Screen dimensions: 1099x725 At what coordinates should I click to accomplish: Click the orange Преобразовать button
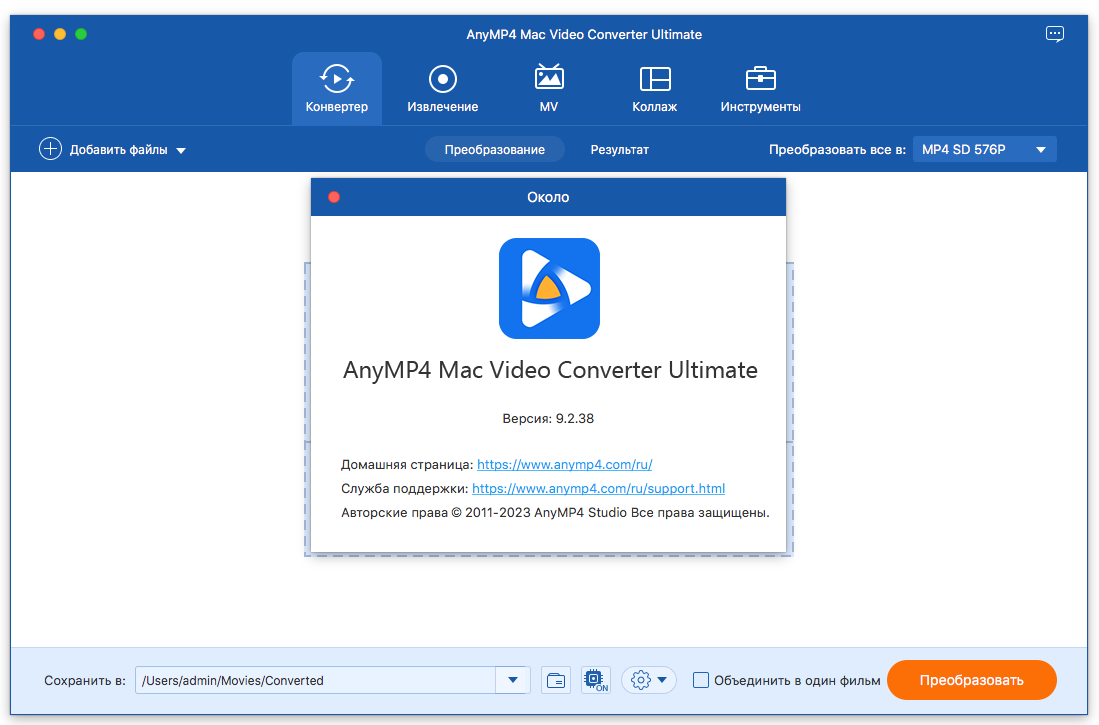click(971, 680)
